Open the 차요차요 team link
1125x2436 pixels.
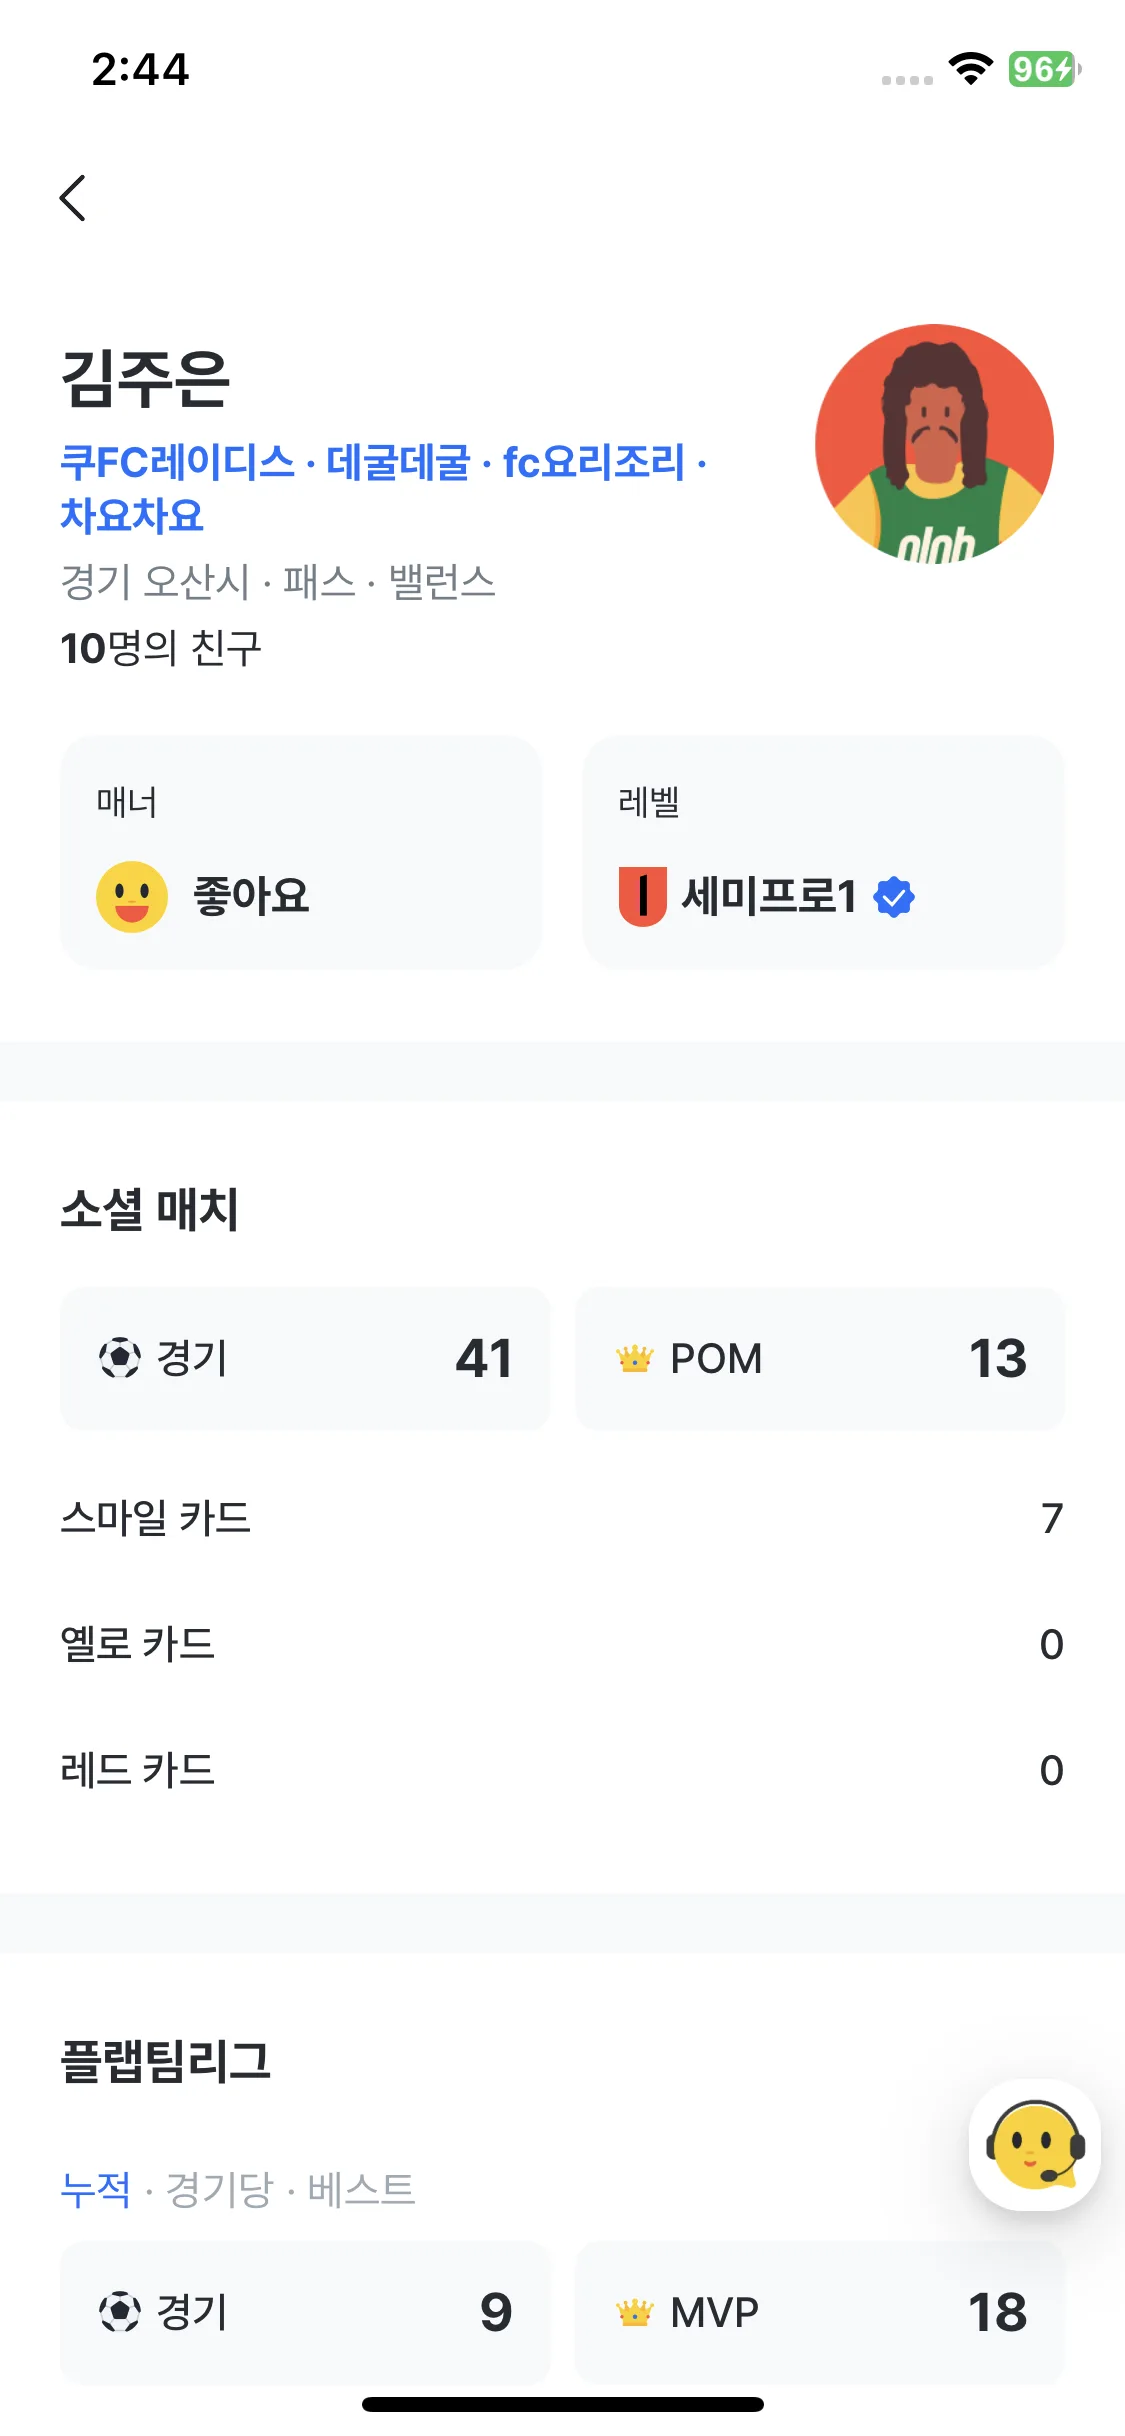click(132, 515)
